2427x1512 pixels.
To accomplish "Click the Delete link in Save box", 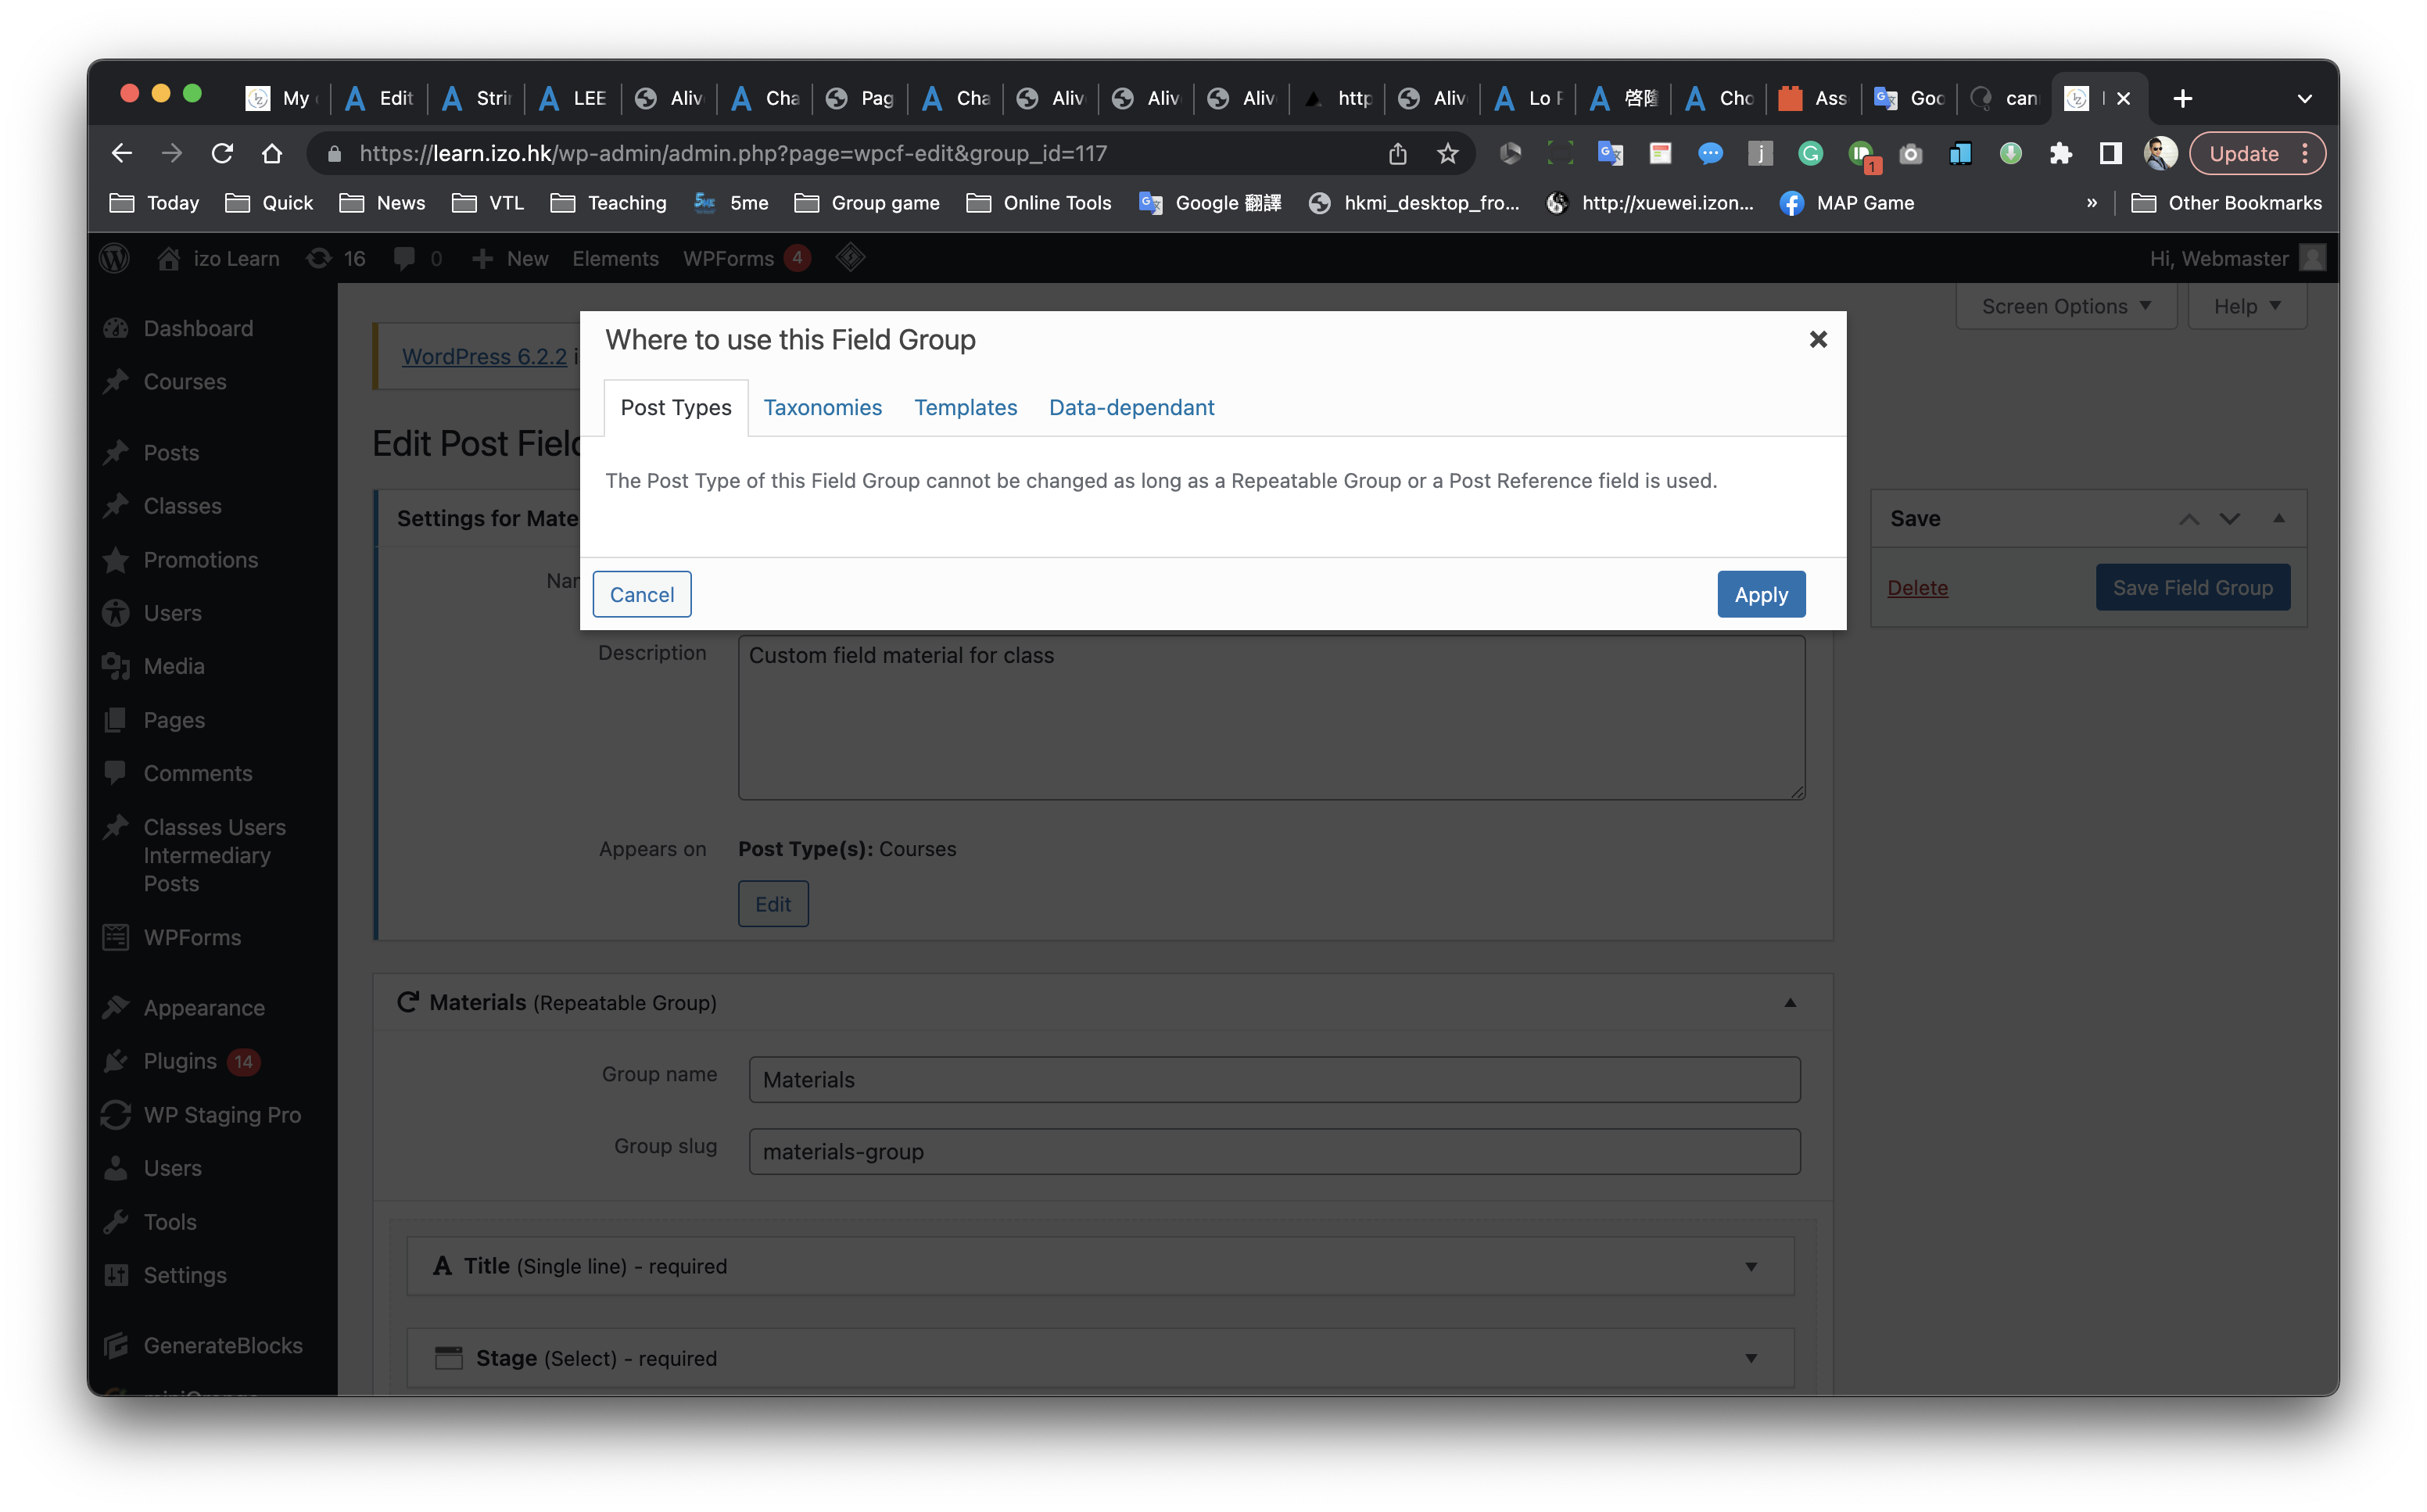I will click(x=1917, y=588).
